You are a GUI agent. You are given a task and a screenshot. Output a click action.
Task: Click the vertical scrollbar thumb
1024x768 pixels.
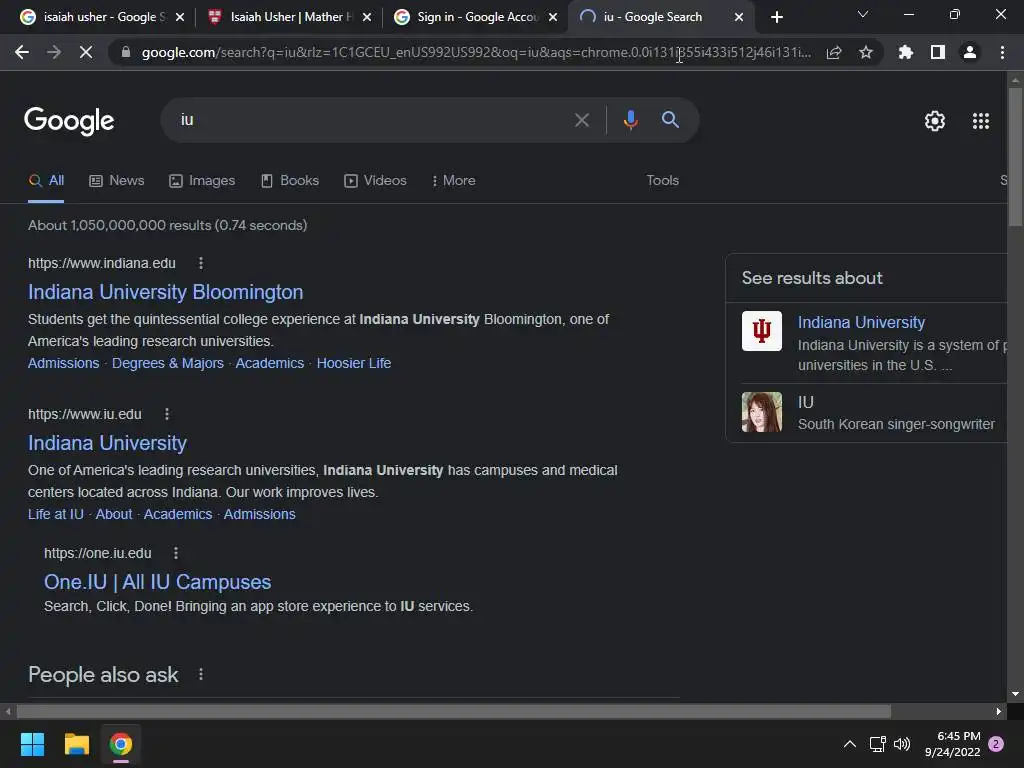point(1015,157)
